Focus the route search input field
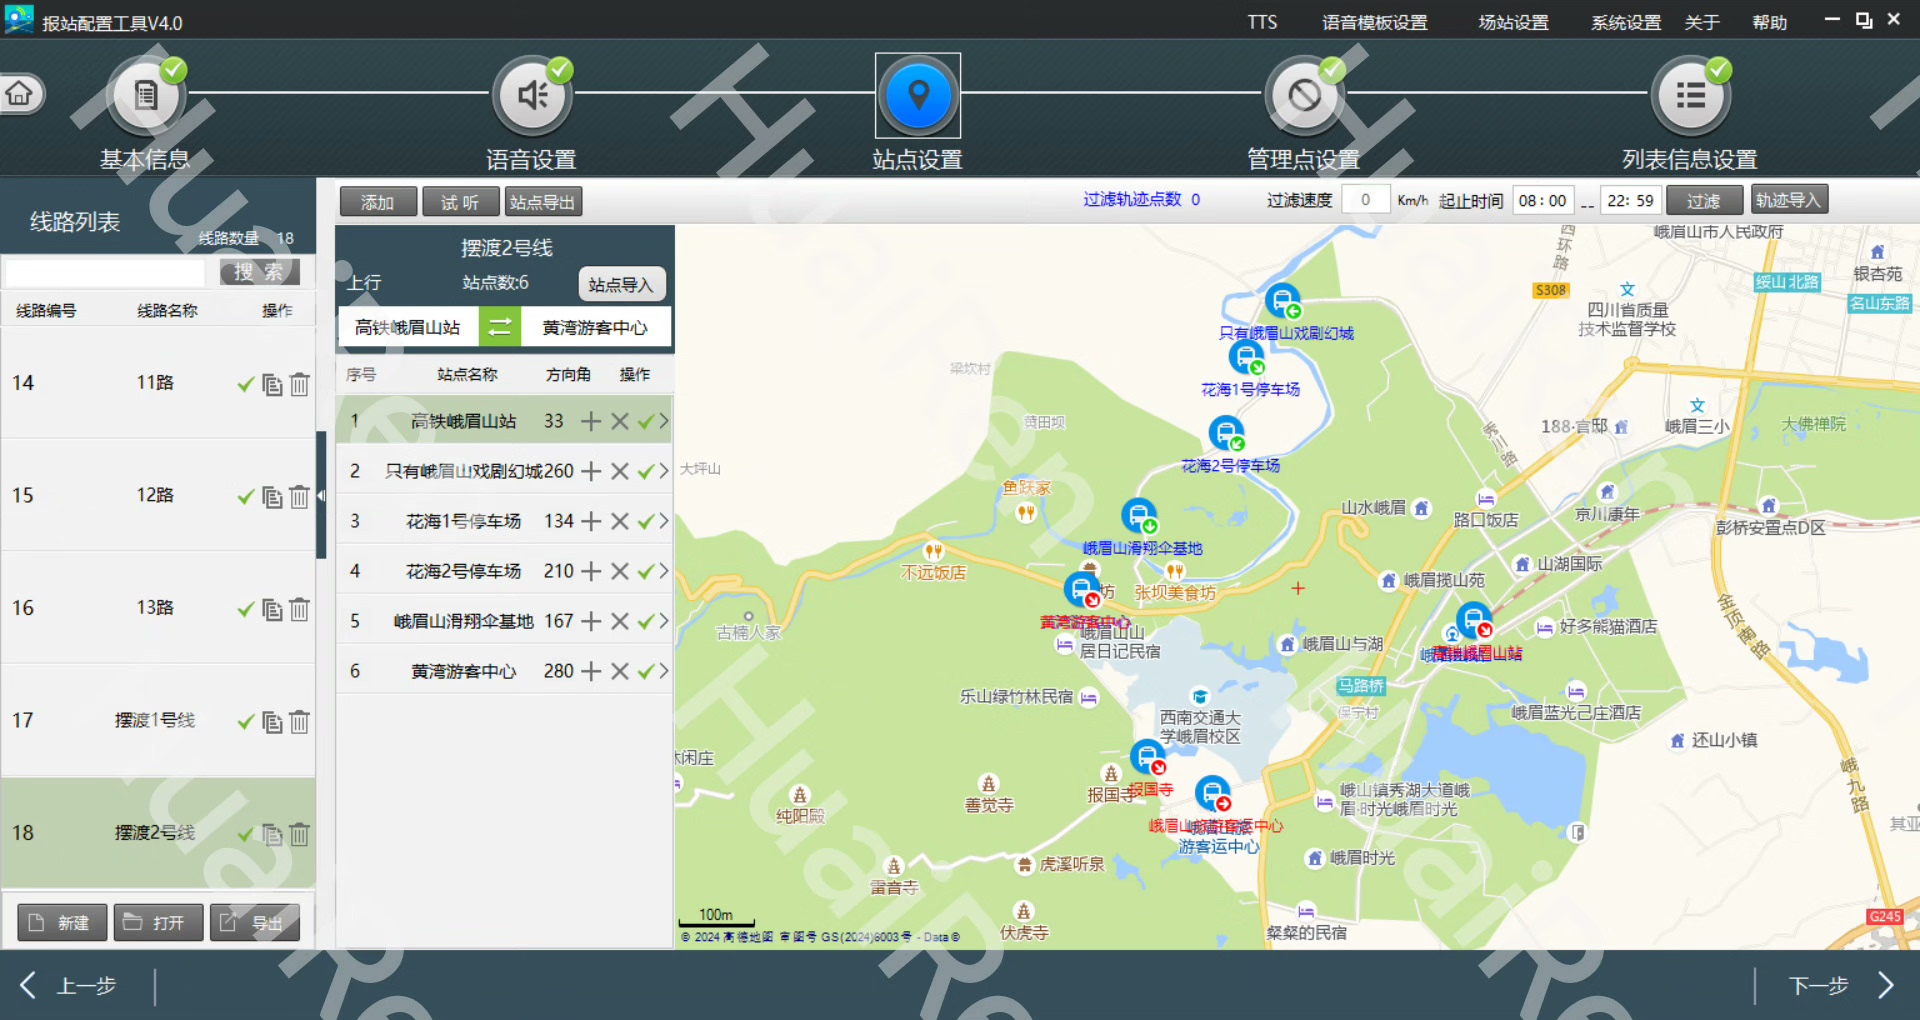 106,272
